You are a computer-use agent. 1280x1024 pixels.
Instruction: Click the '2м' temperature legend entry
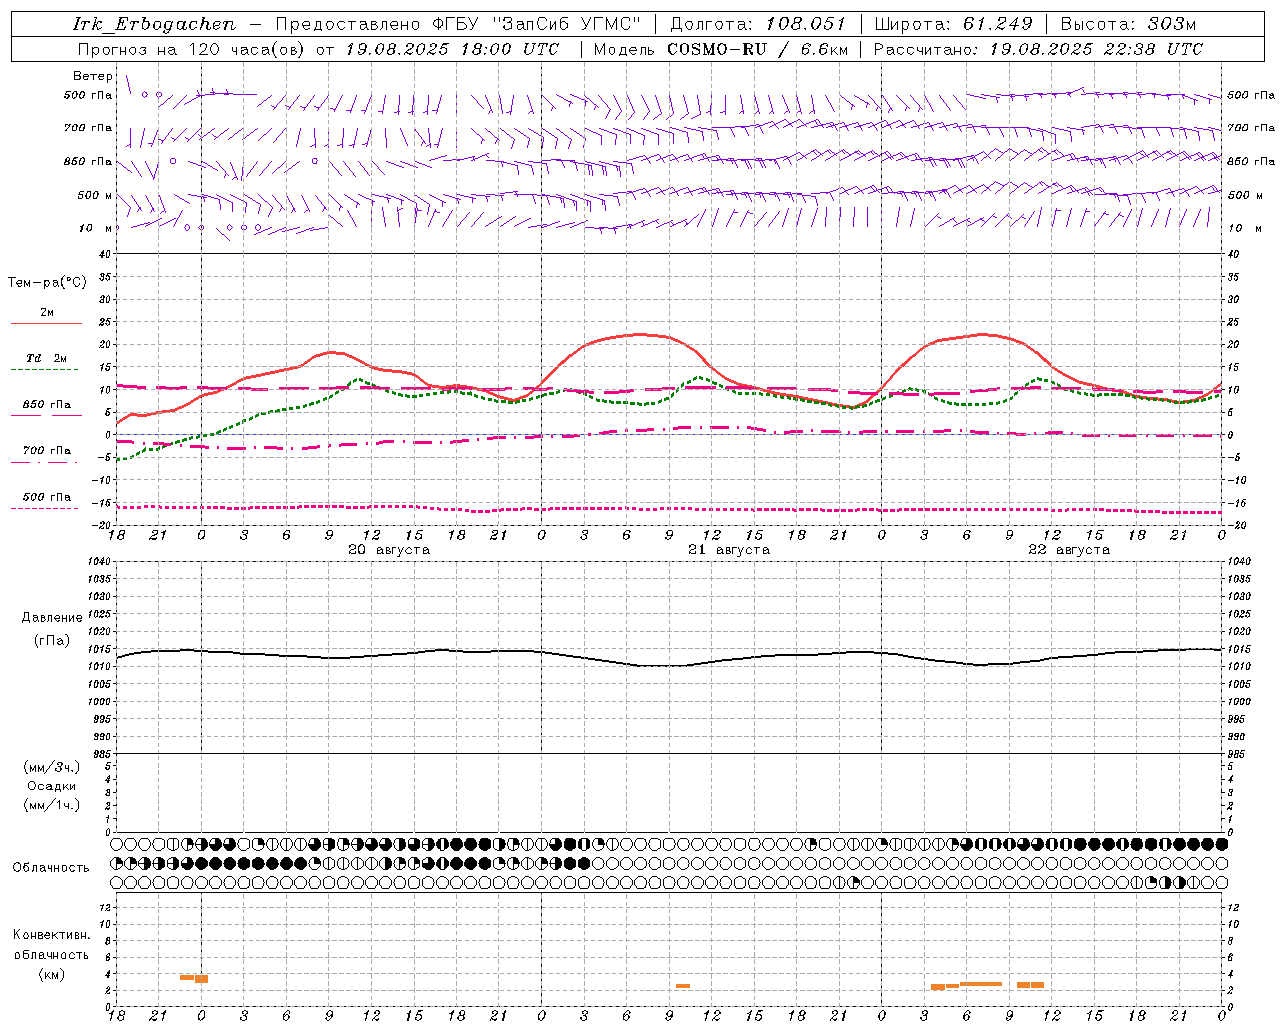47,313
